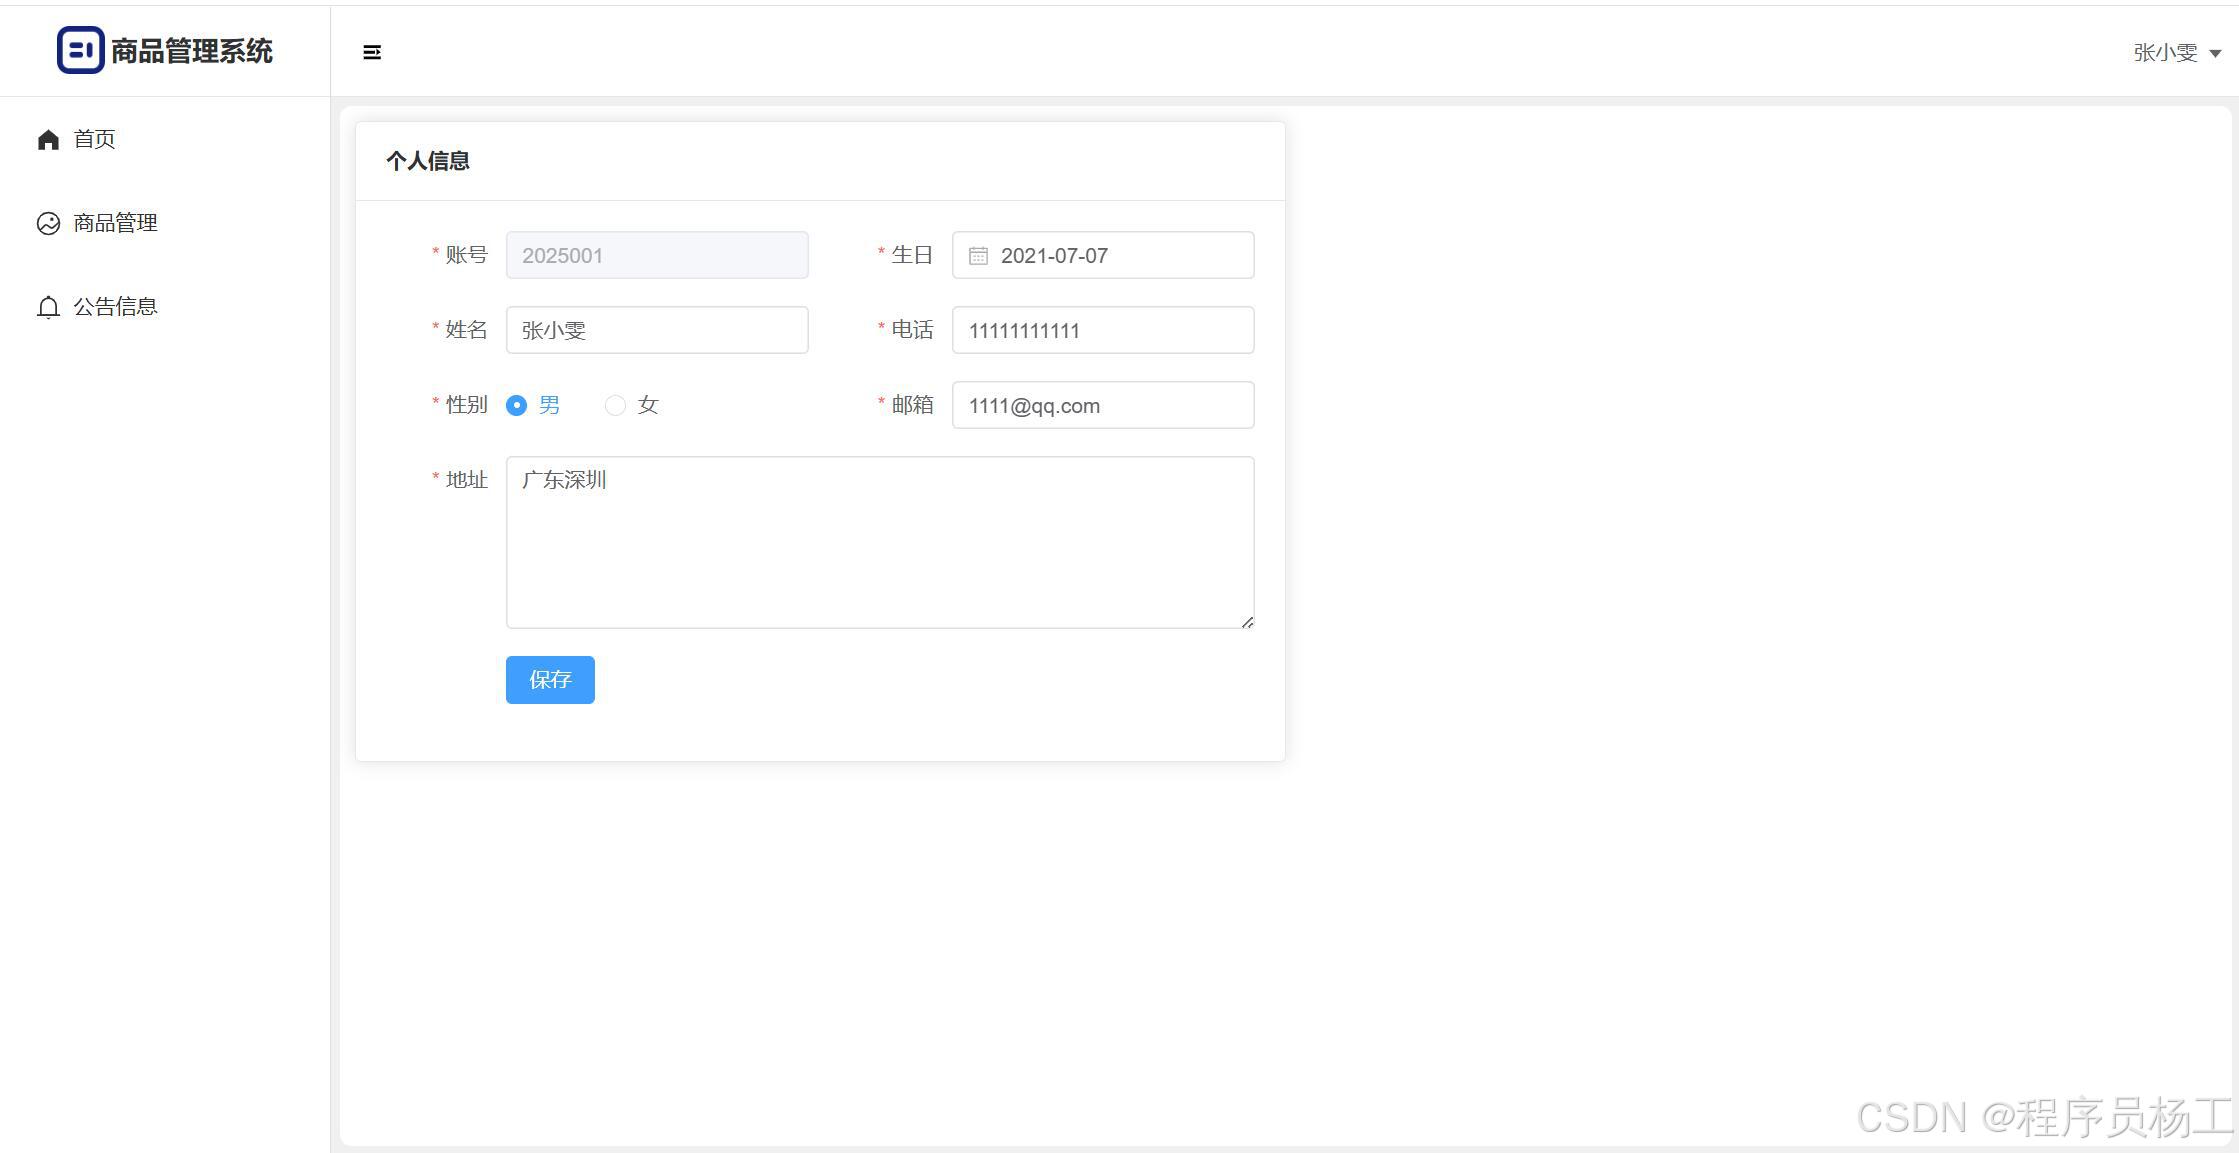Open 公告信息 menu item
The image size is (2239, 1153).
pyautogui.click(x=115, y=307)
